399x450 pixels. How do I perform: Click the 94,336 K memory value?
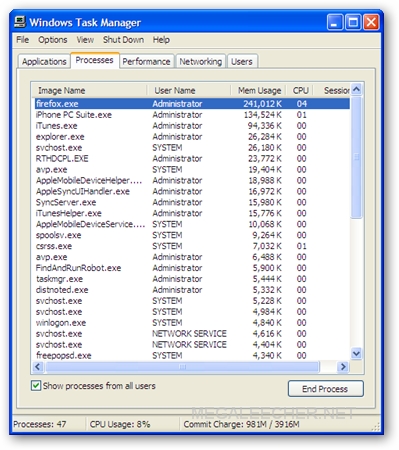[x=265, y=126]
